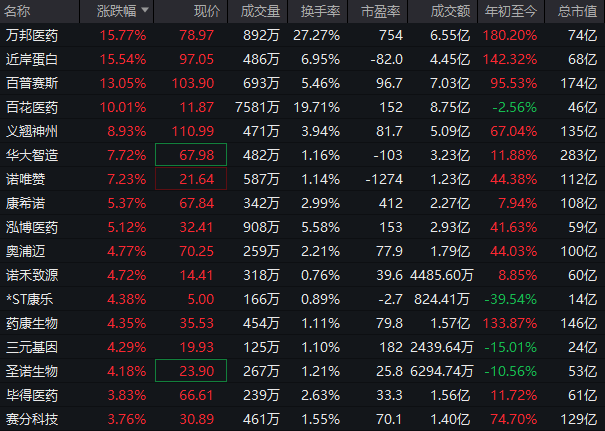605x431 pixels.
Task: Select the 毕得医药 stock name
Action: [x=32, y=396]
